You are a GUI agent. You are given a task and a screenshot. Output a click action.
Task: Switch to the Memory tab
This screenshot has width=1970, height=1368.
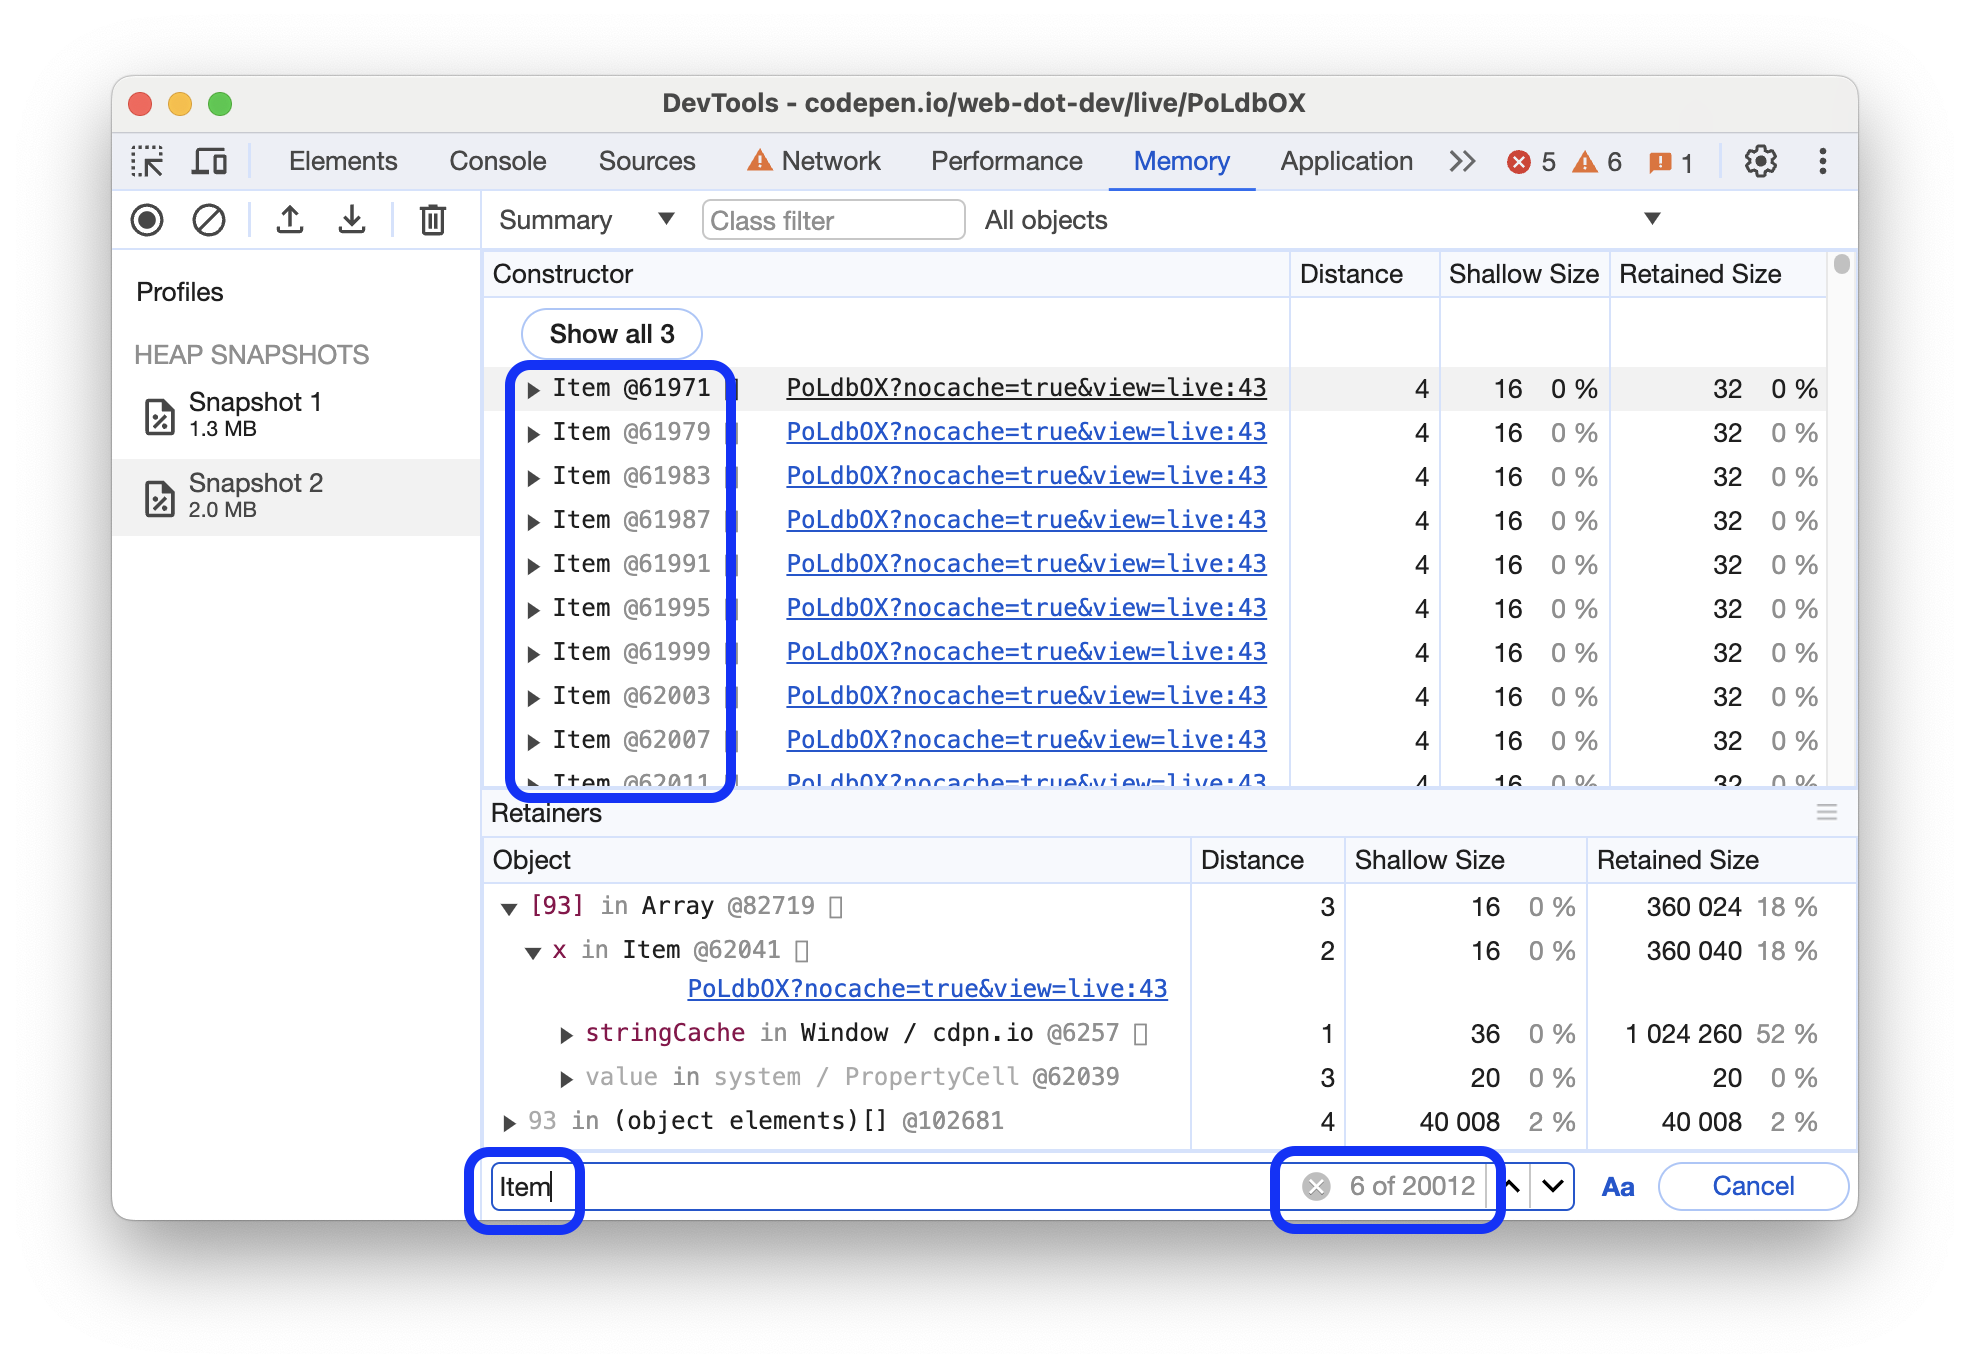click(1183, 160)
